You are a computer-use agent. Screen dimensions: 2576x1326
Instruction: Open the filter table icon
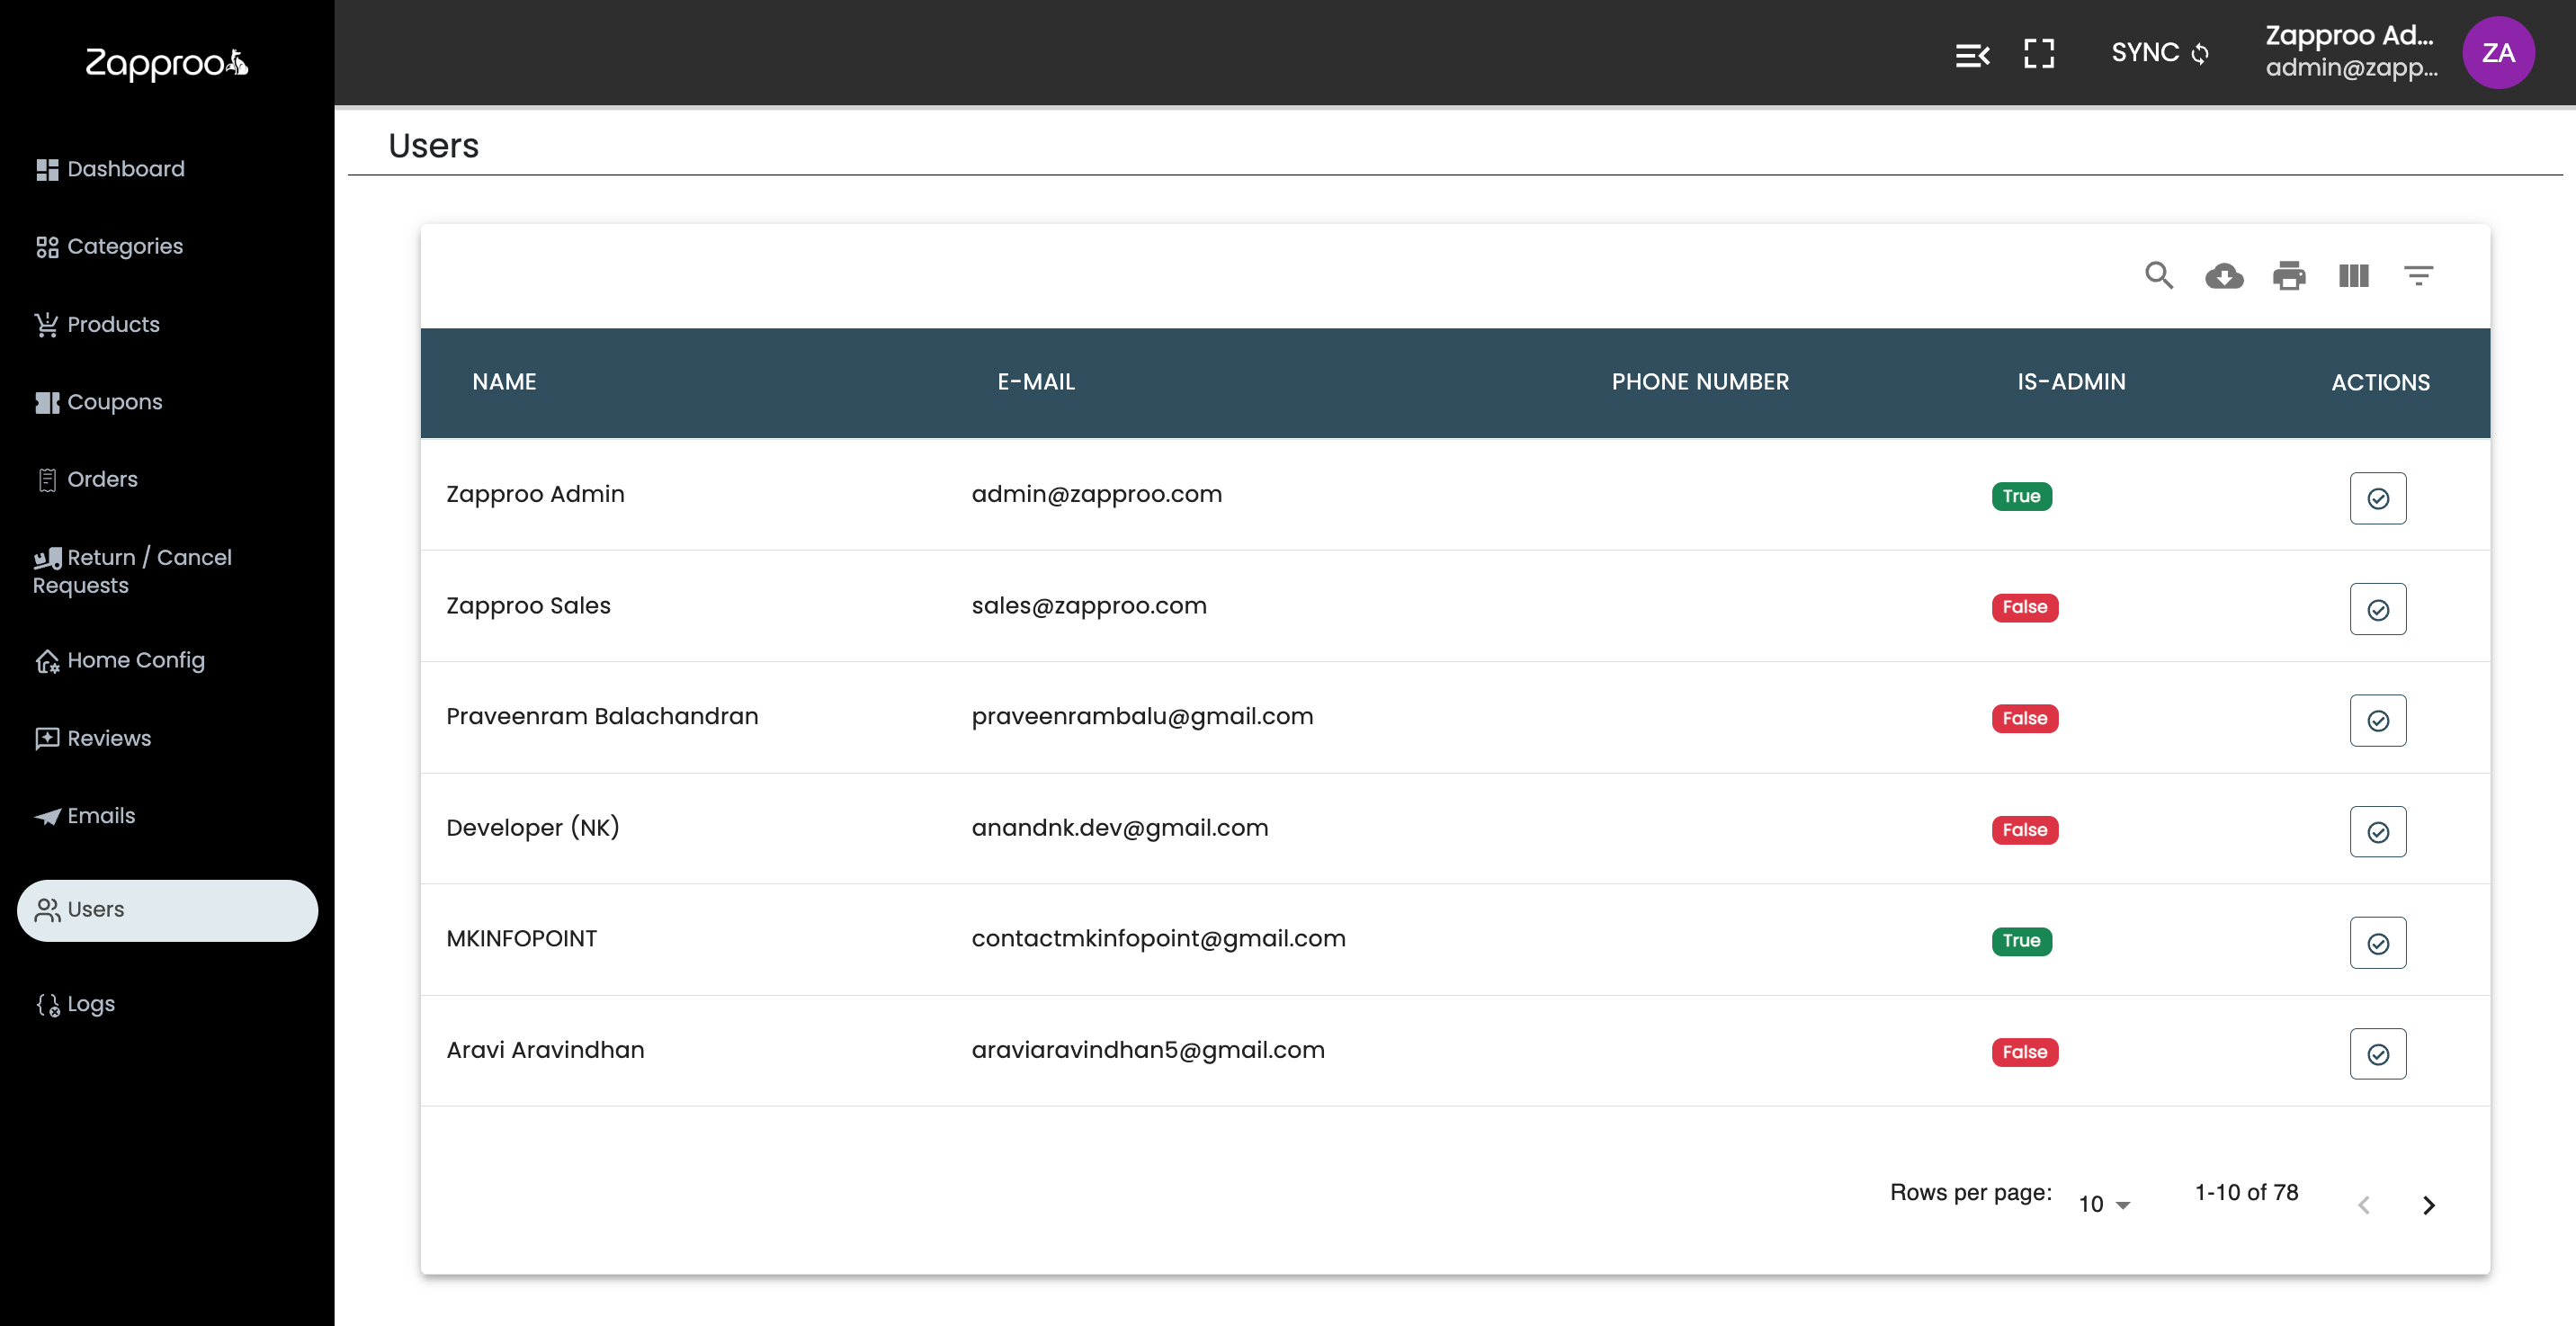coord(2418,275)
